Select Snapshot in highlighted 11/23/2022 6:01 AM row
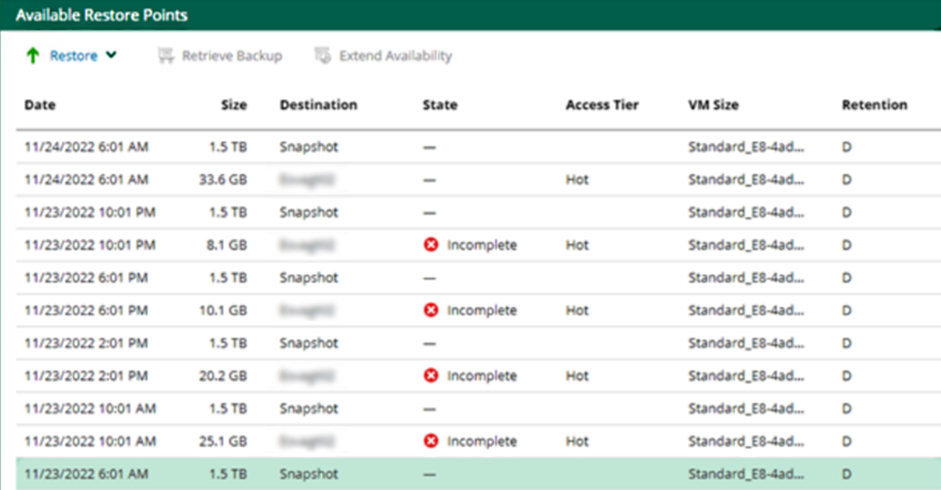941x490 pixels. pyautogui.click(x=308, y=474)
